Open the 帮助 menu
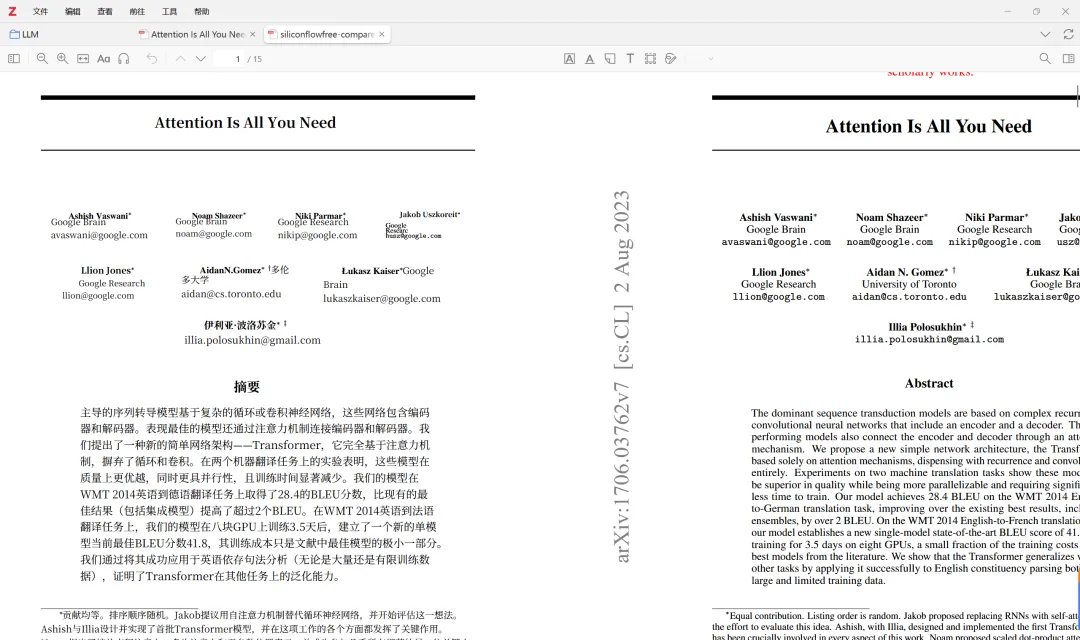Screen dimensions: 1080x640 pos(202,12)
